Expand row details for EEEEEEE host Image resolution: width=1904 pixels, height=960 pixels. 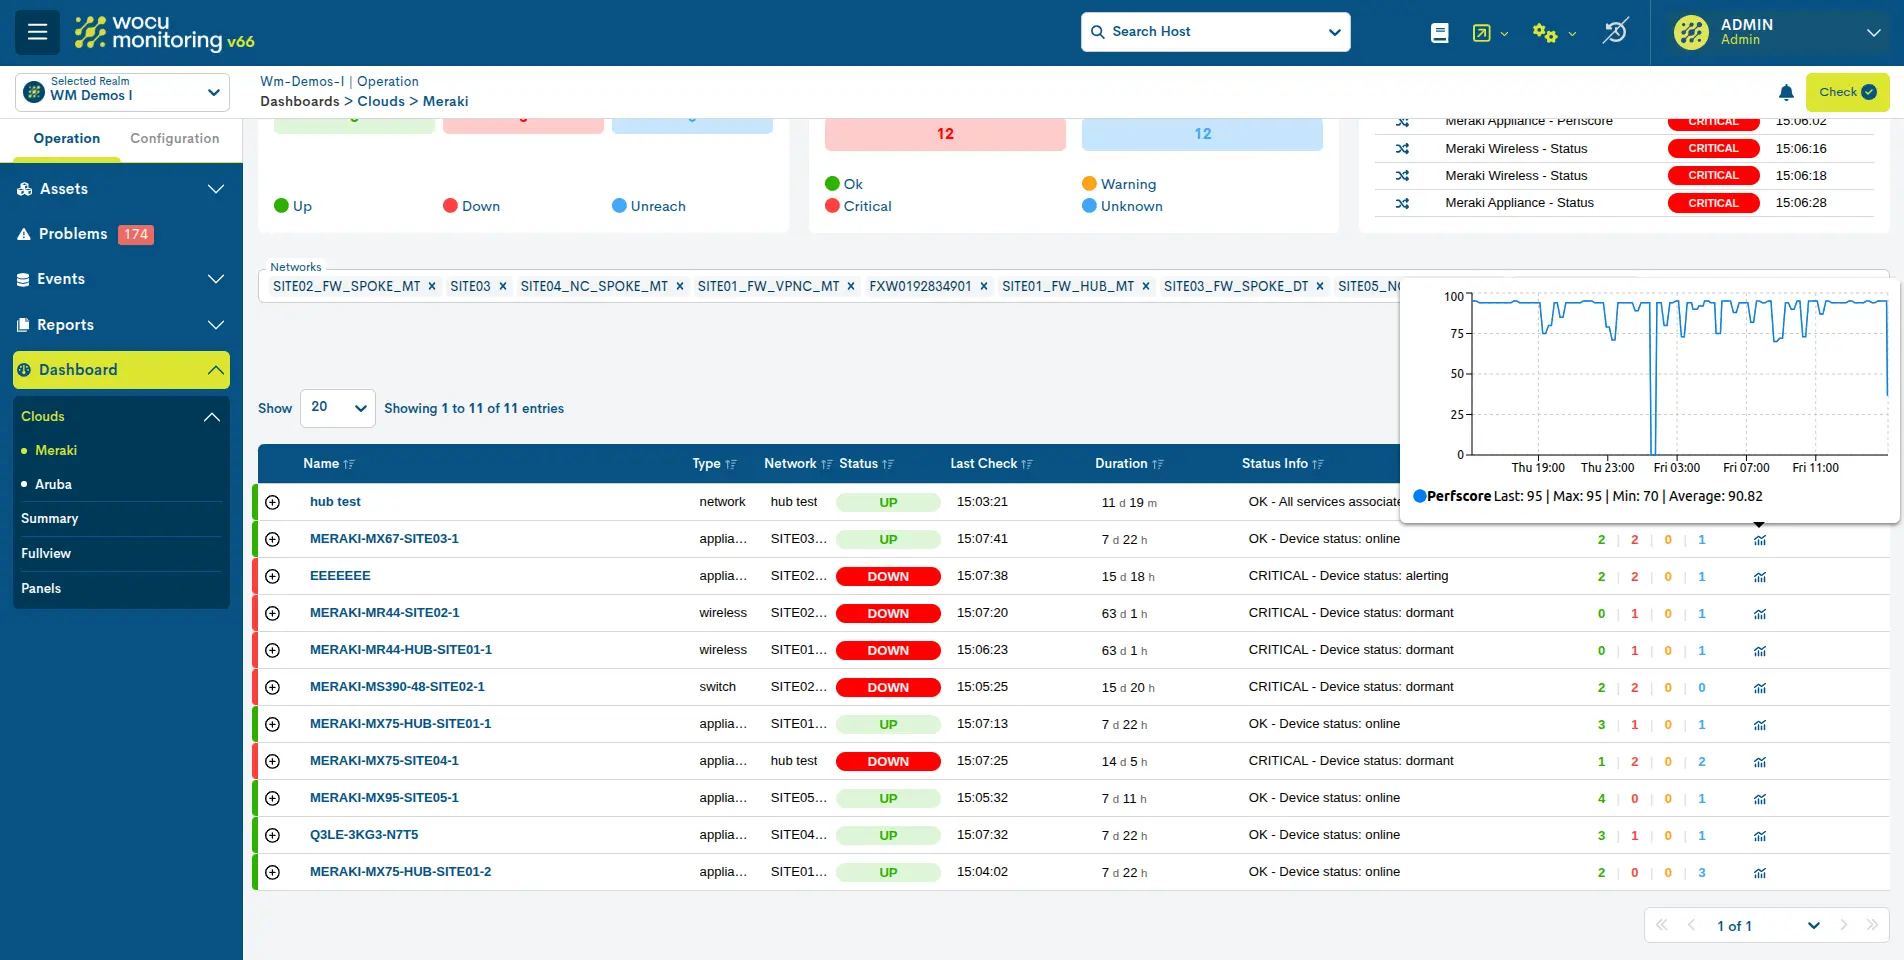(x=272, y=576)
